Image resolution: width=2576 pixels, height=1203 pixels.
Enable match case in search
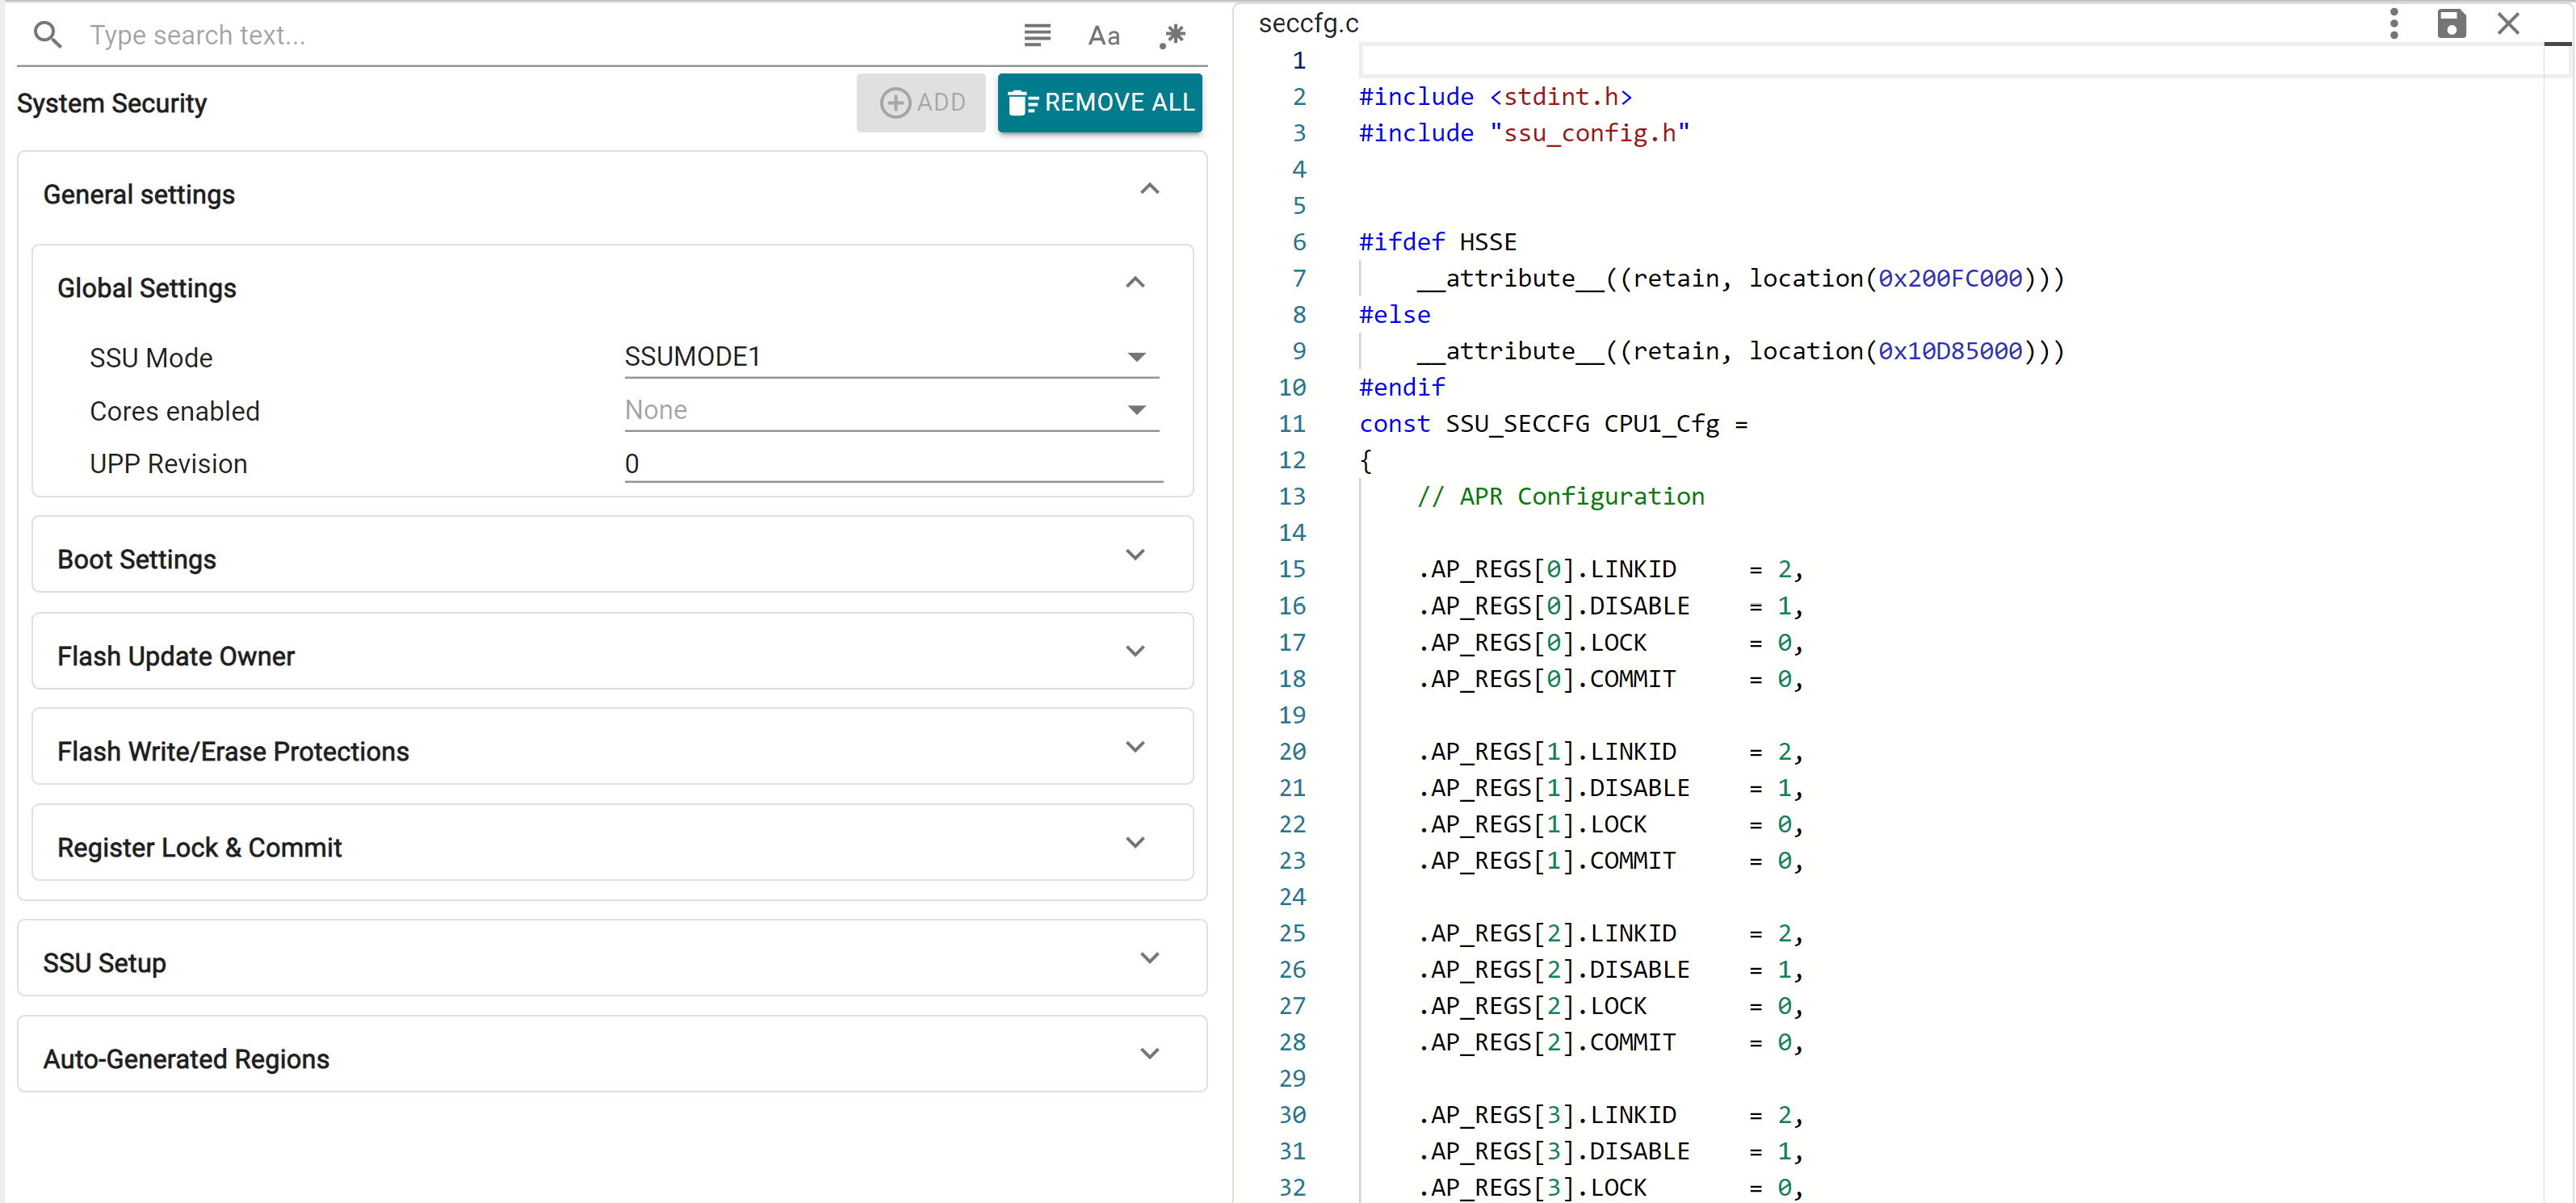(1103, 35)
